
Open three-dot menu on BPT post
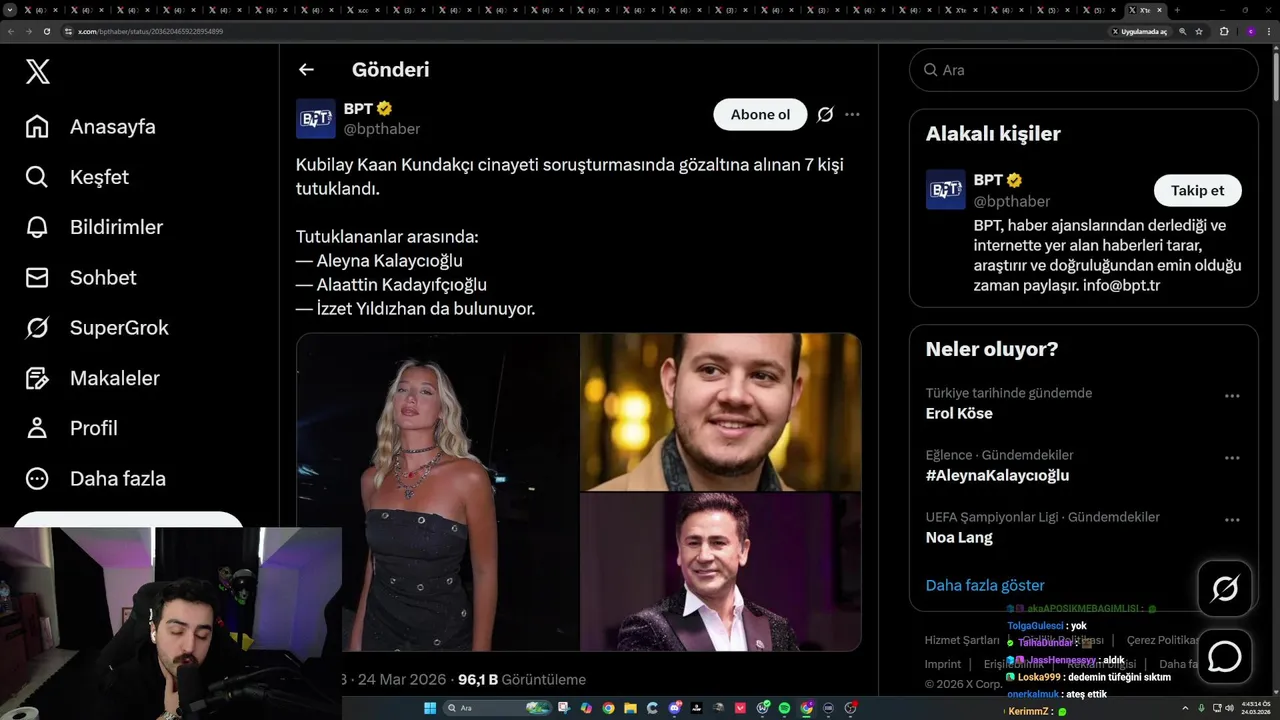pyautogui.click(x=852, y=114)
